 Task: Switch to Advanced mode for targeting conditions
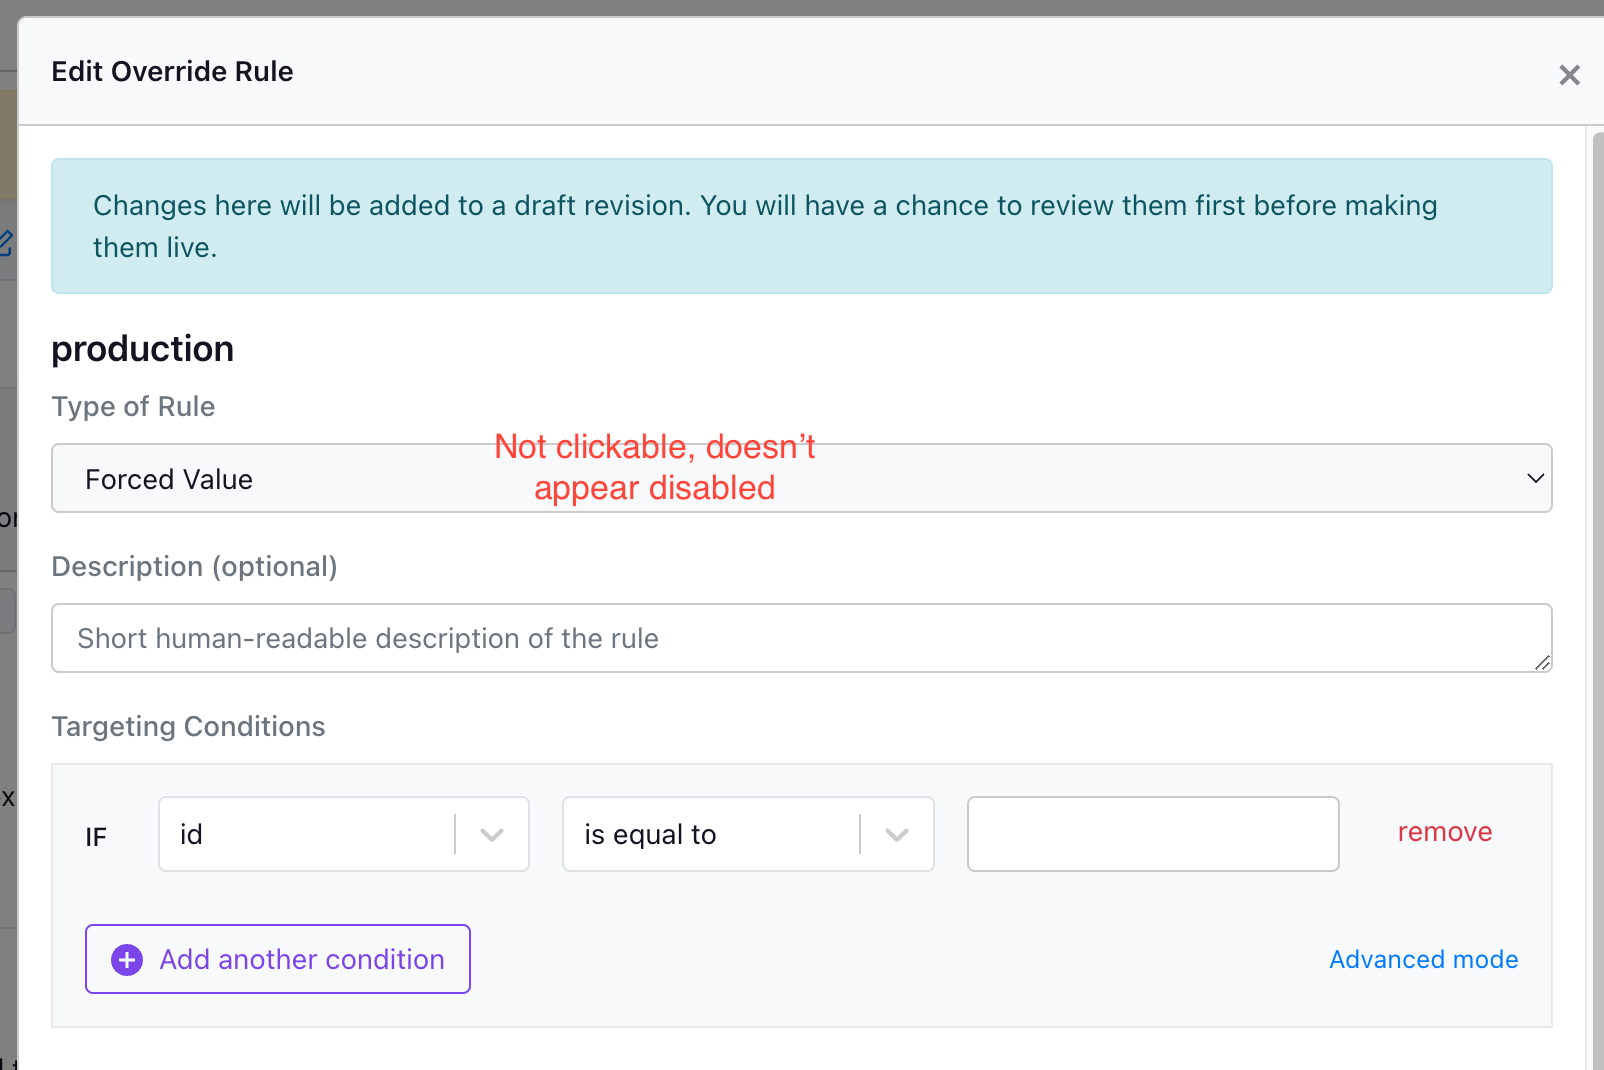(x=1423, y=959)
